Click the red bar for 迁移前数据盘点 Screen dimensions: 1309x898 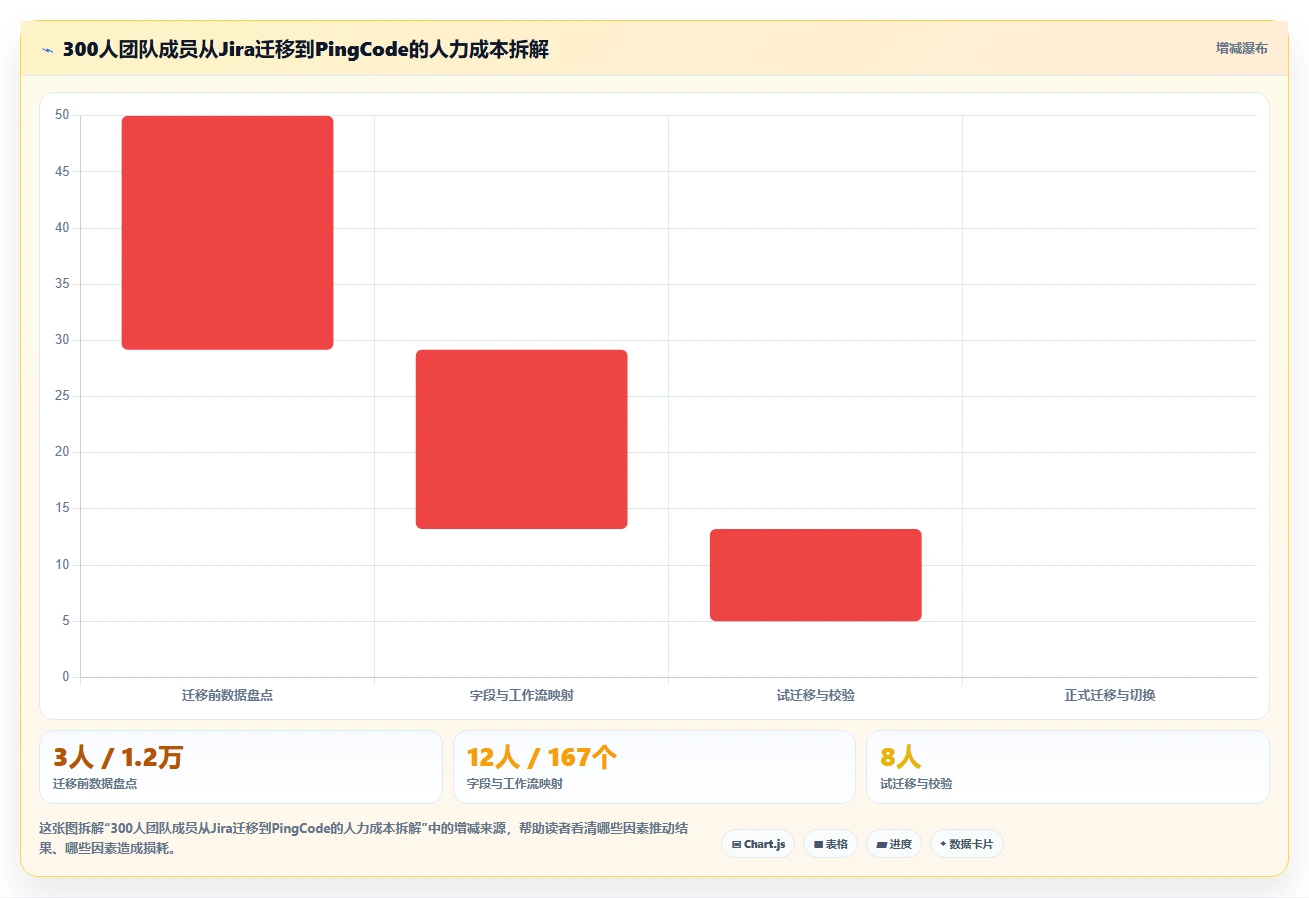227,233
